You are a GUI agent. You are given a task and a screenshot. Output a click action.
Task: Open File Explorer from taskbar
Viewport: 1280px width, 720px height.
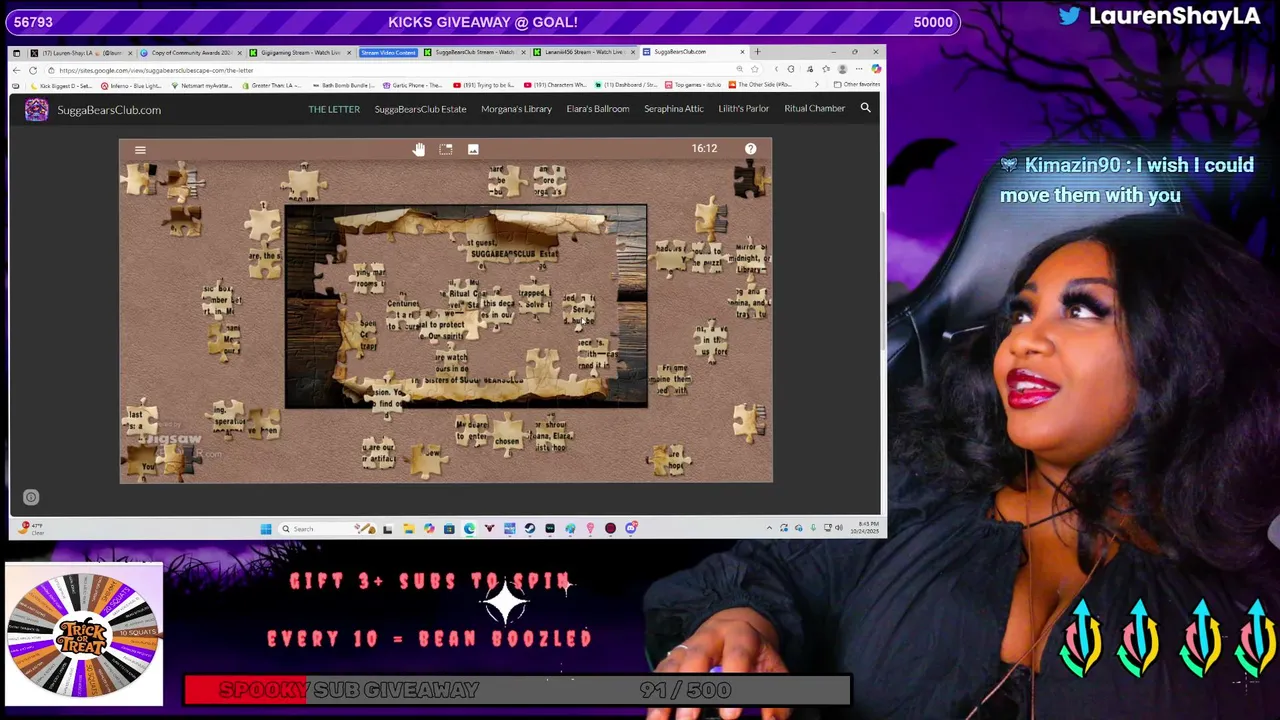408,528
